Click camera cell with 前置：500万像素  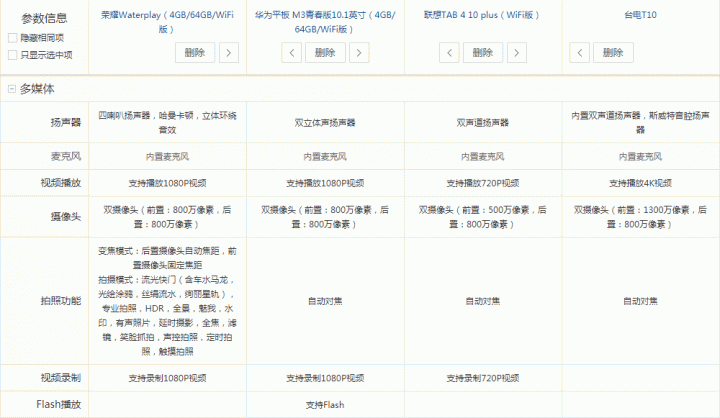point(483,217)
